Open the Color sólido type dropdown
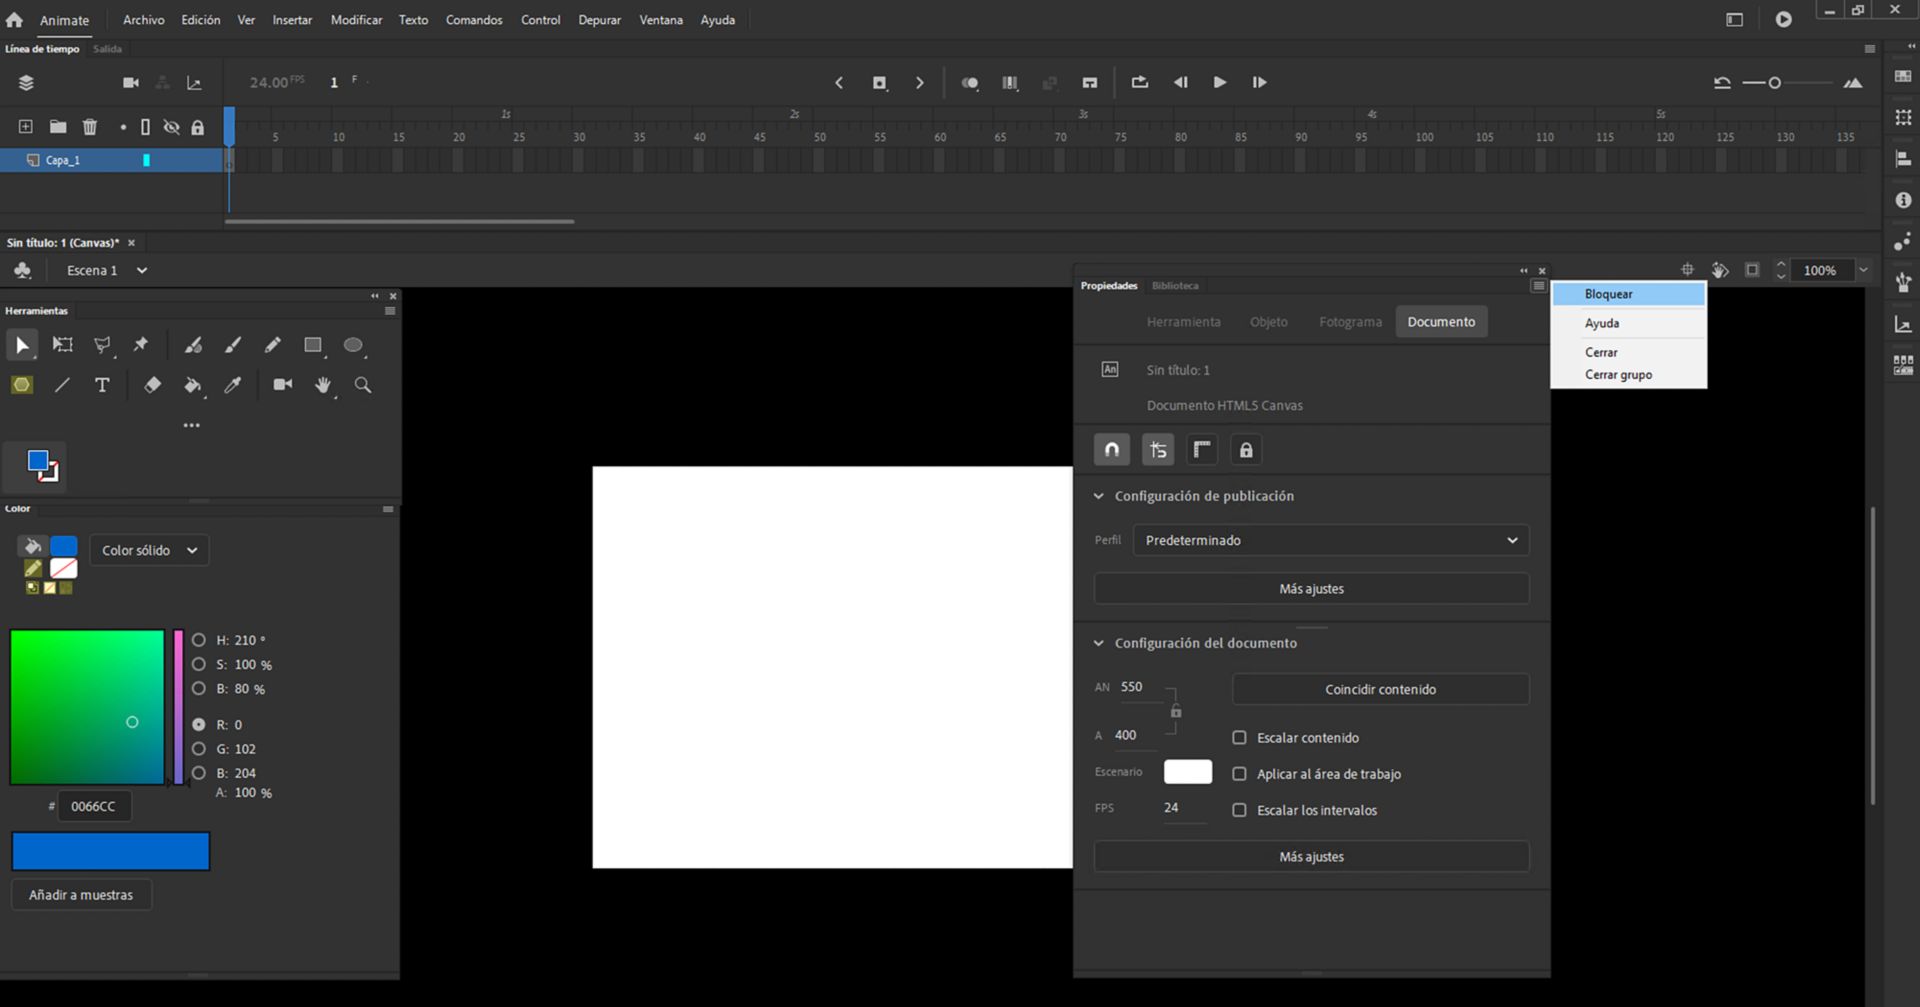Screen dimensions: 1920x1007 (149, 550)
